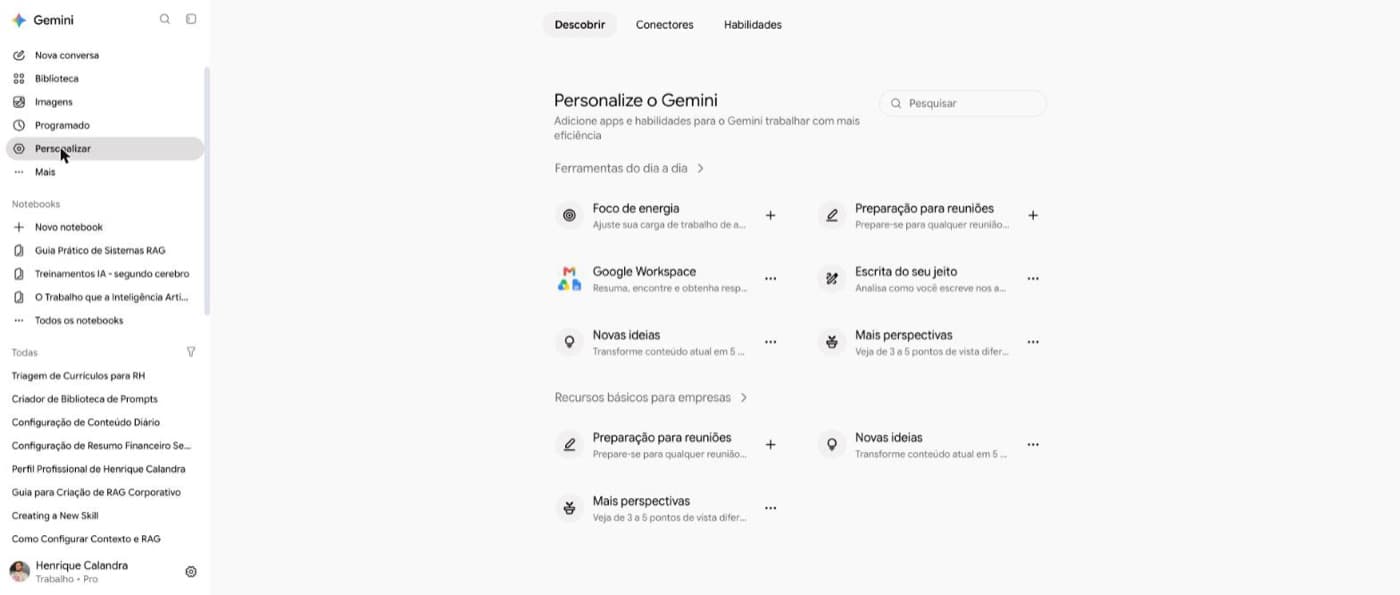Add Foco de energia with plus icon

[770, 215]
